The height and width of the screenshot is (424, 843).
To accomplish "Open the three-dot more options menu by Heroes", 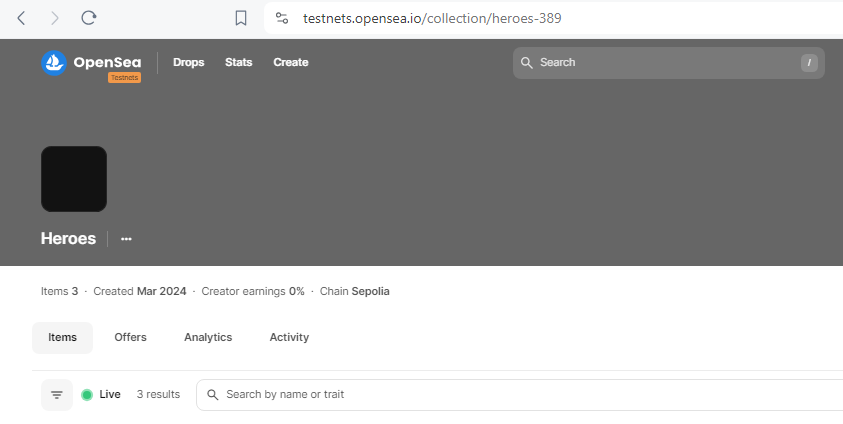I will click(x=126, y=239).
